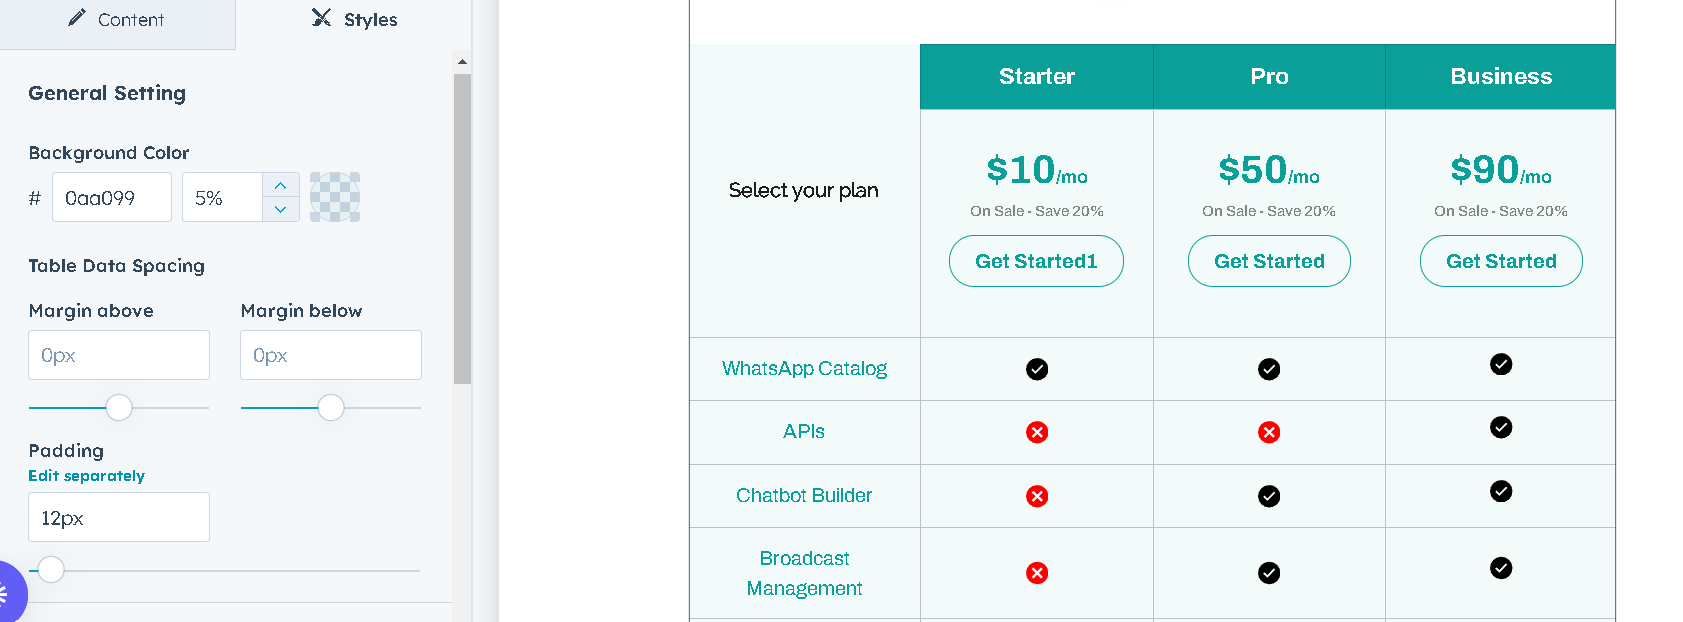Click the Margin above slider handle
Screen dimensions: 1683x622
pyautogui.click(x=119, y=408)
